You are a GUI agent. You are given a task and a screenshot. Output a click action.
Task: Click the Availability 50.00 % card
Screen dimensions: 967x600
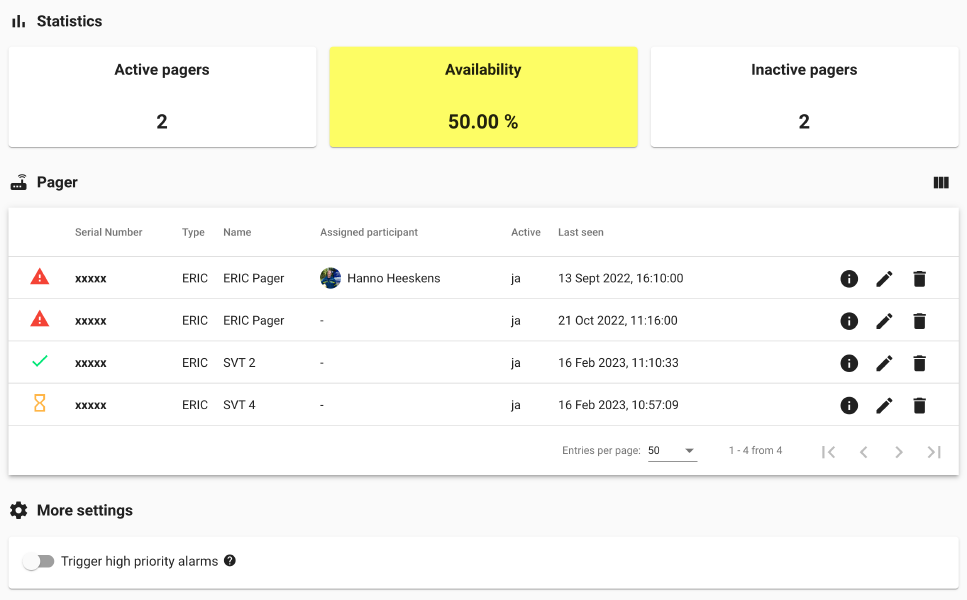(x=483, y=97)
